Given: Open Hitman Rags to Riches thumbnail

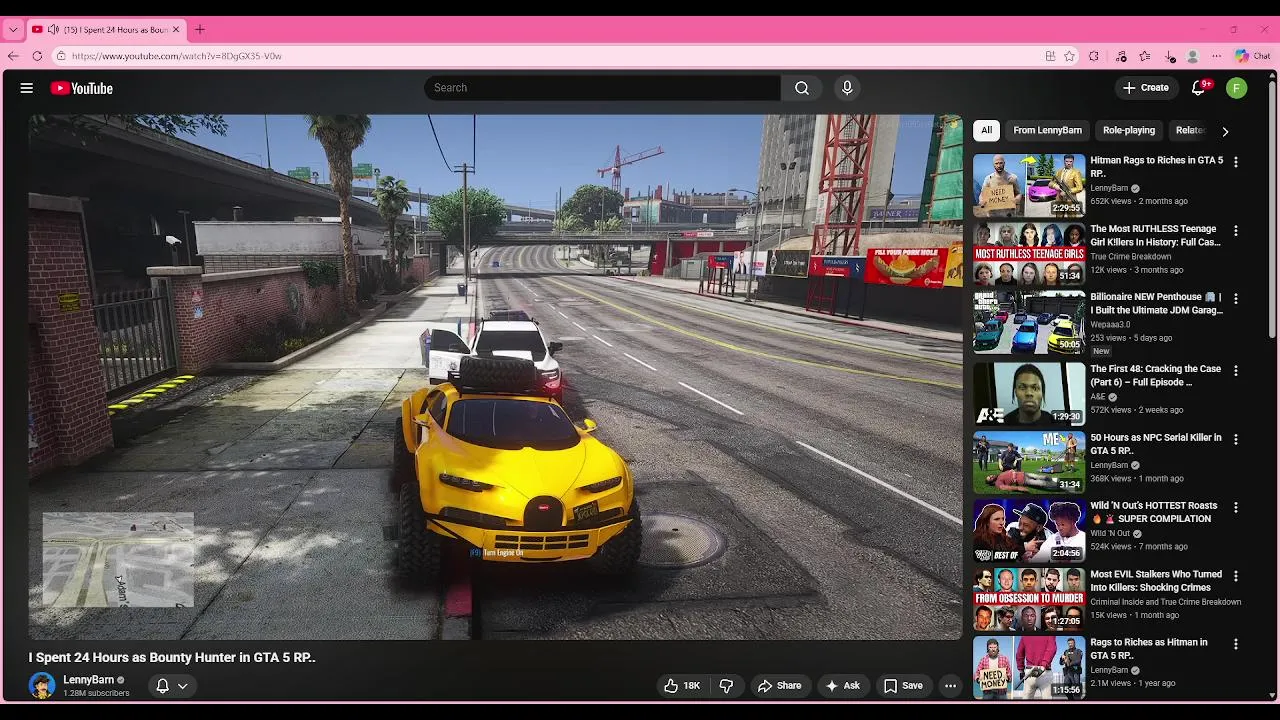Looking at the screenshot, I should [1029, 185].
